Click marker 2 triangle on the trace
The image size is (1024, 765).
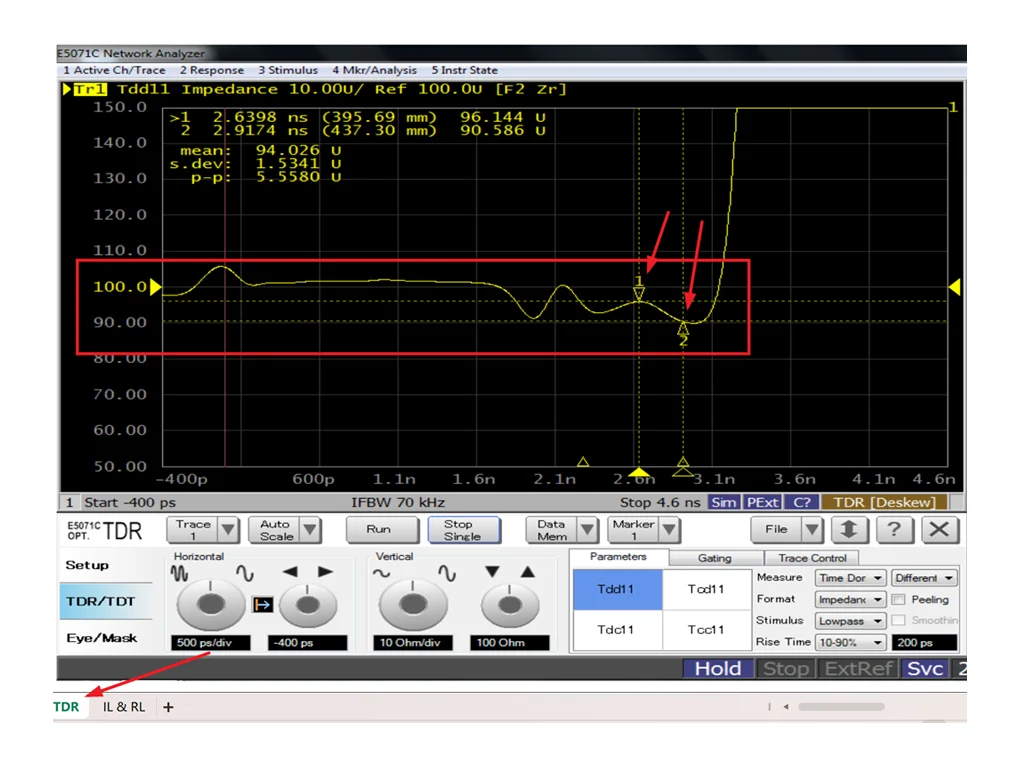[x=682, y=327]
